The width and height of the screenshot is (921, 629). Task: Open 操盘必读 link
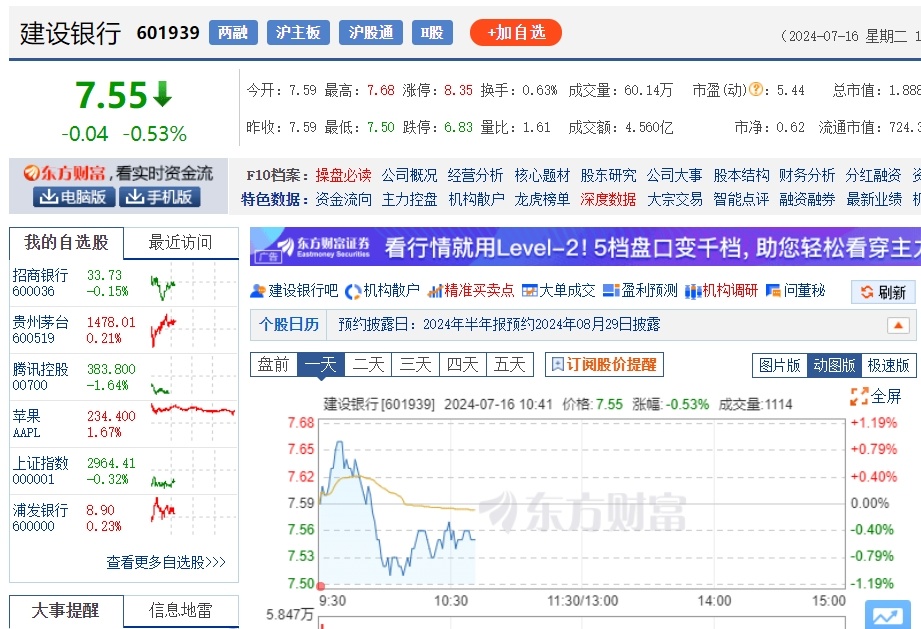[343, 175]
